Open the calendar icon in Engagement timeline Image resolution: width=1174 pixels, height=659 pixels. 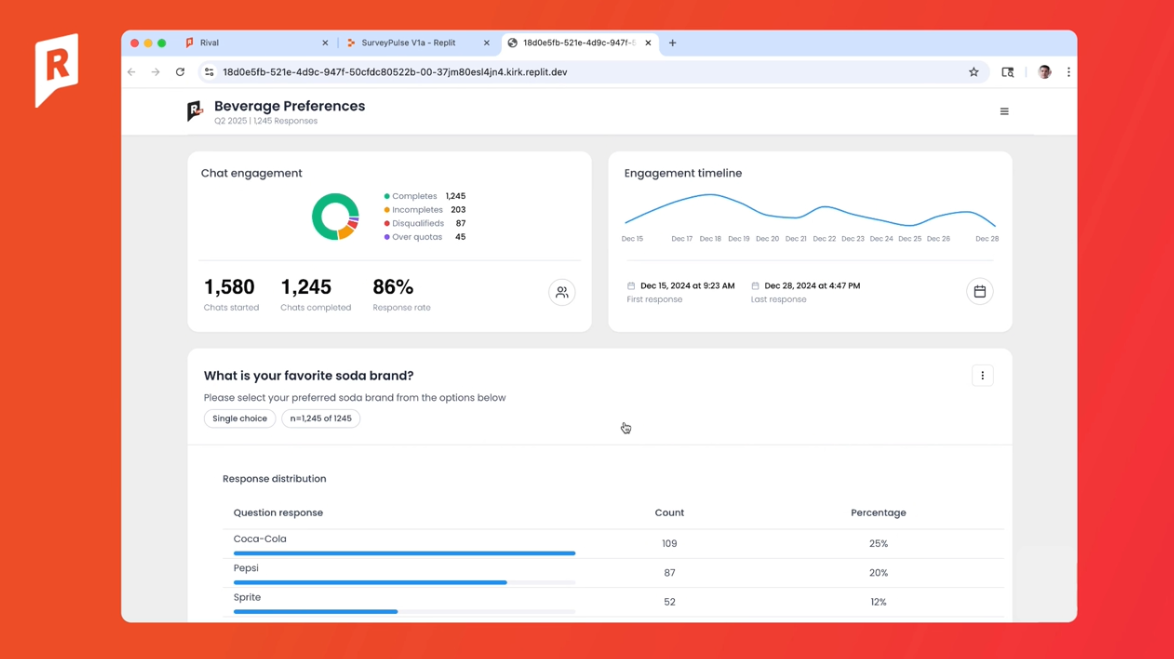[x=979, y=291]
